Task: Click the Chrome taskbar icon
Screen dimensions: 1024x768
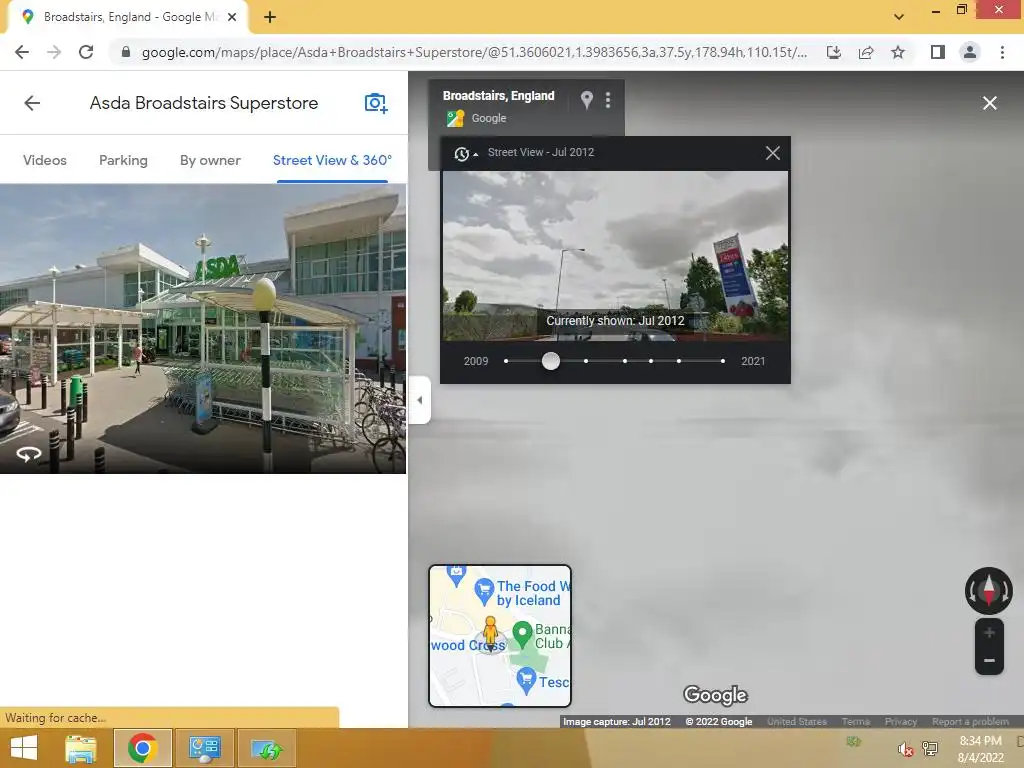Action: tap(143, 748)
